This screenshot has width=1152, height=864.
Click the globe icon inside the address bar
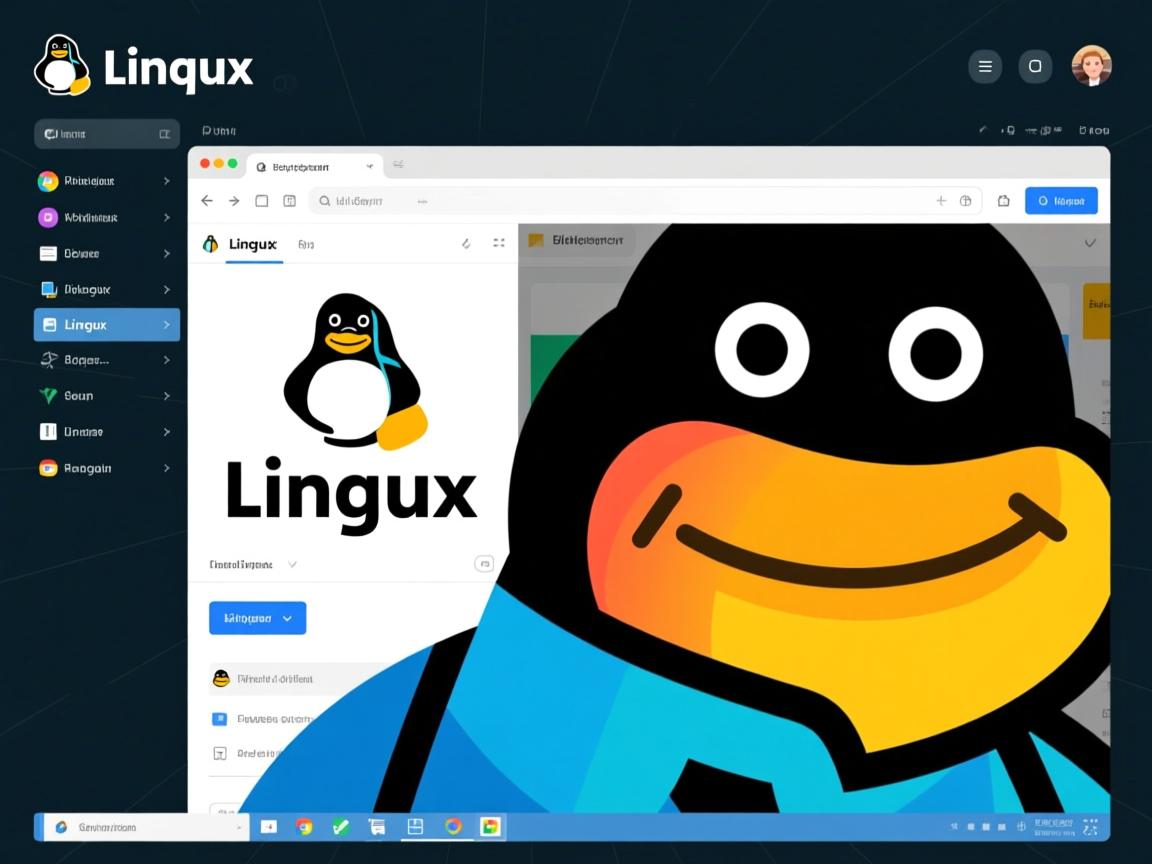966,200
